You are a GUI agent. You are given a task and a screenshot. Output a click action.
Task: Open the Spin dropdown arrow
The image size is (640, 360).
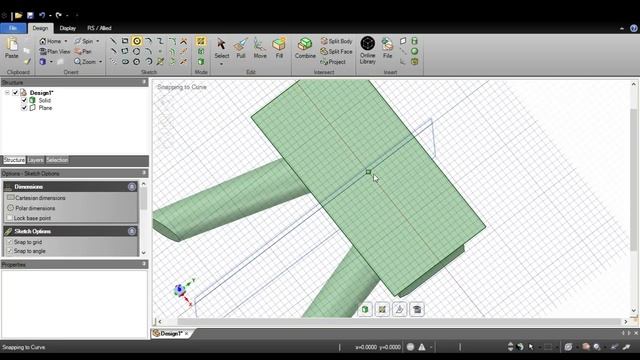click(98, 41)
